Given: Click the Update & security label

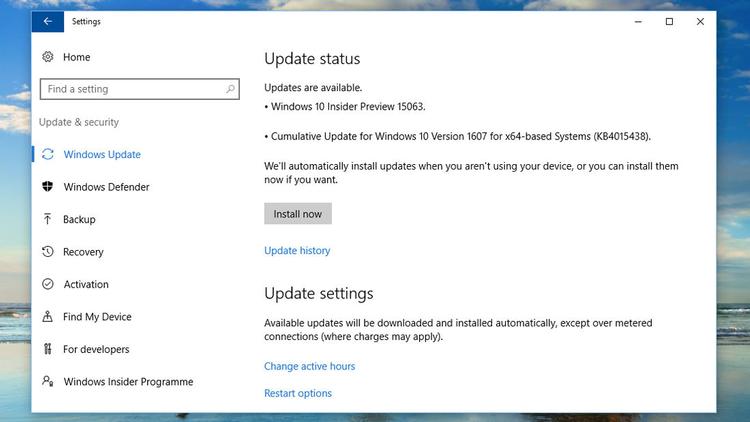Looking at the screenshot, I should pos(79,122).
